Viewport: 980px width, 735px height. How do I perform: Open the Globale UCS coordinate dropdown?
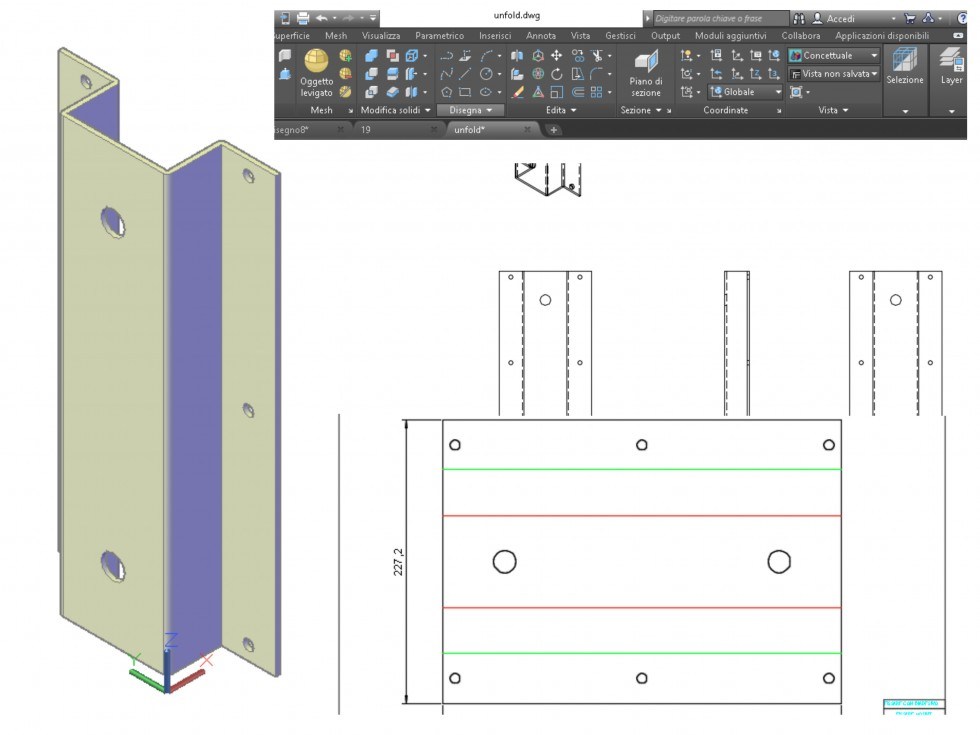tap(778, 90)
